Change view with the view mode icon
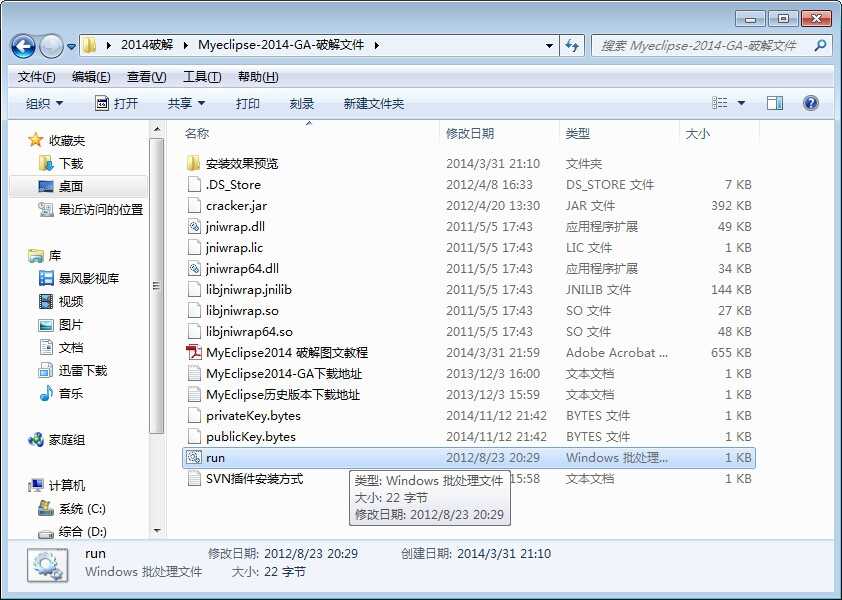The image size is (842, 600). tap(720, 103)
